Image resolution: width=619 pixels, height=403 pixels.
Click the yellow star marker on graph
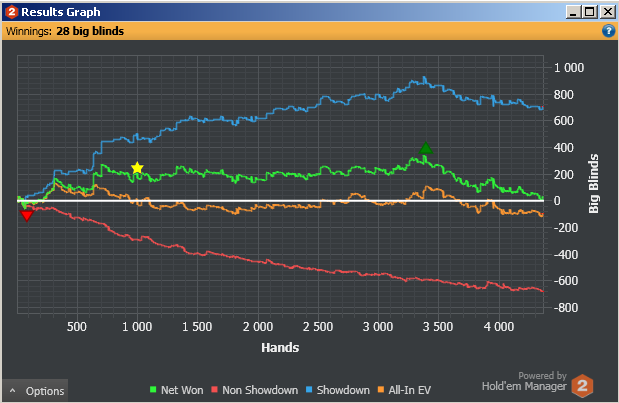click(x=137, y=168)
